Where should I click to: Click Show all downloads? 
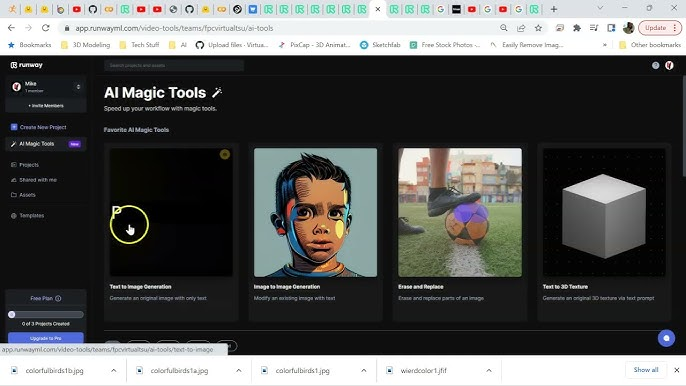[x=646, y=370]
